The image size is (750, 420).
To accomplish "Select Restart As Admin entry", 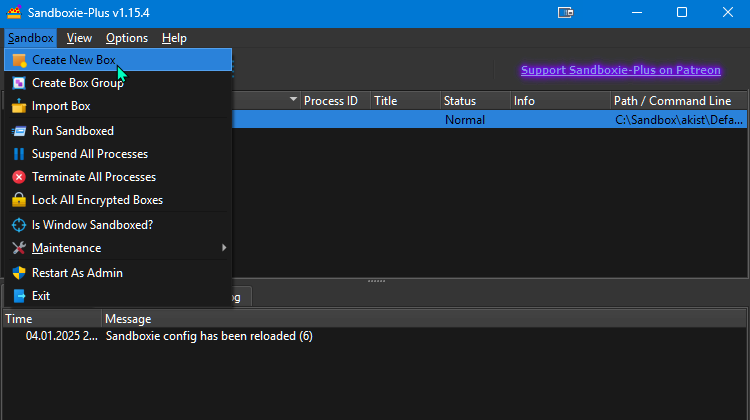I will click(x=118, y=272).
